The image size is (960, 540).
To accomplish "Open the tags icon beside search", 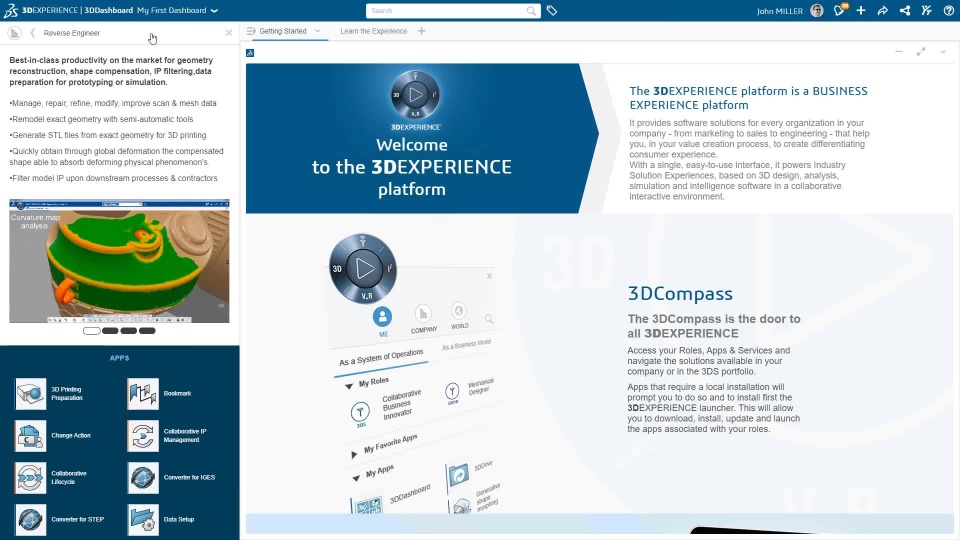I will (552, 10).
